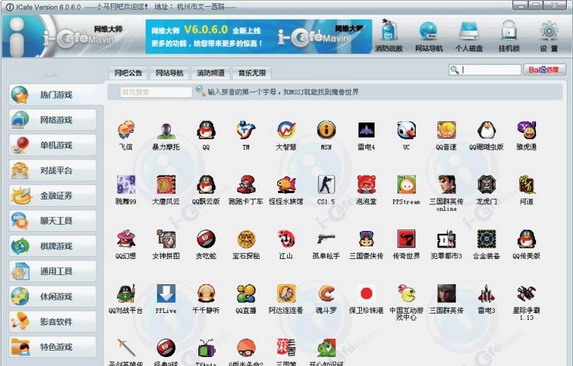Open 特色游戏 category

(53, 347)
